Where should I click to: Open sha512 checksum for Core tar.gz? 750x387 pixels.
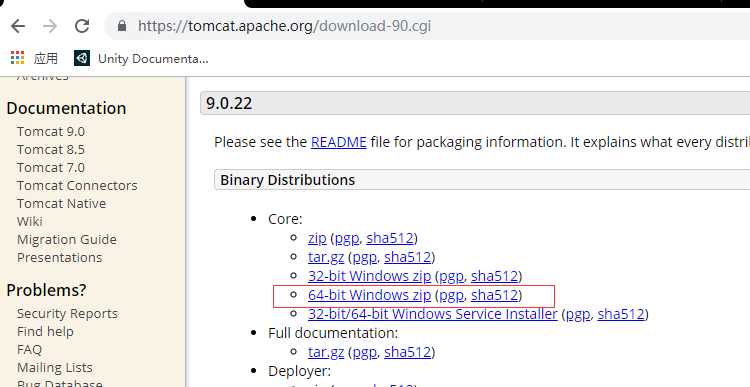408,257
